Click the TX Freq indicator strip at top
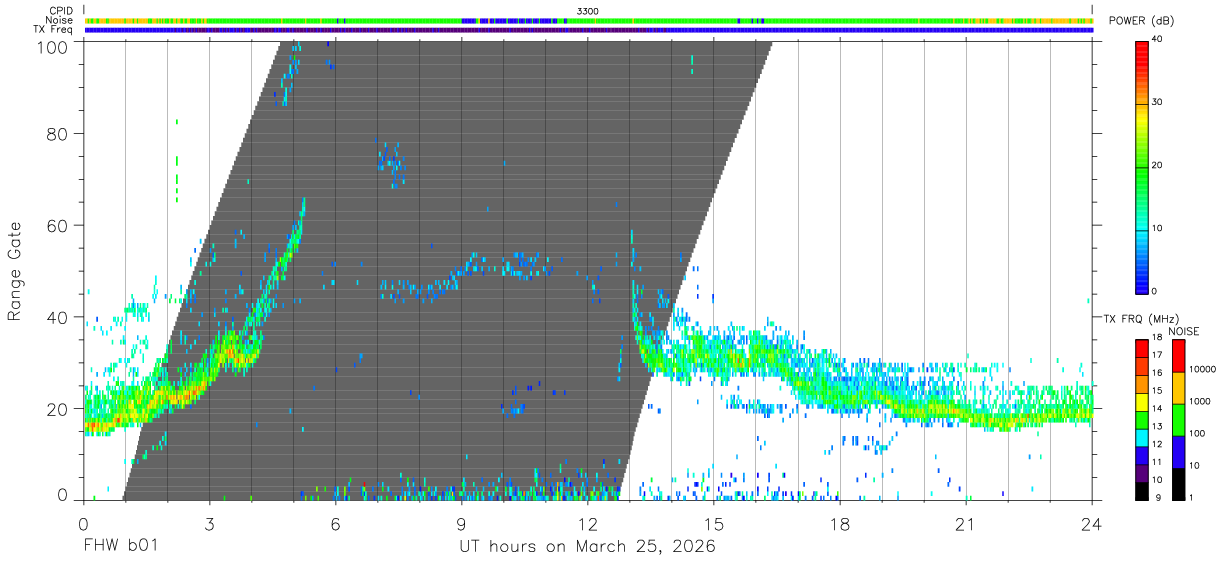This screenshot has width=1228, height=567. coord(588,30)
